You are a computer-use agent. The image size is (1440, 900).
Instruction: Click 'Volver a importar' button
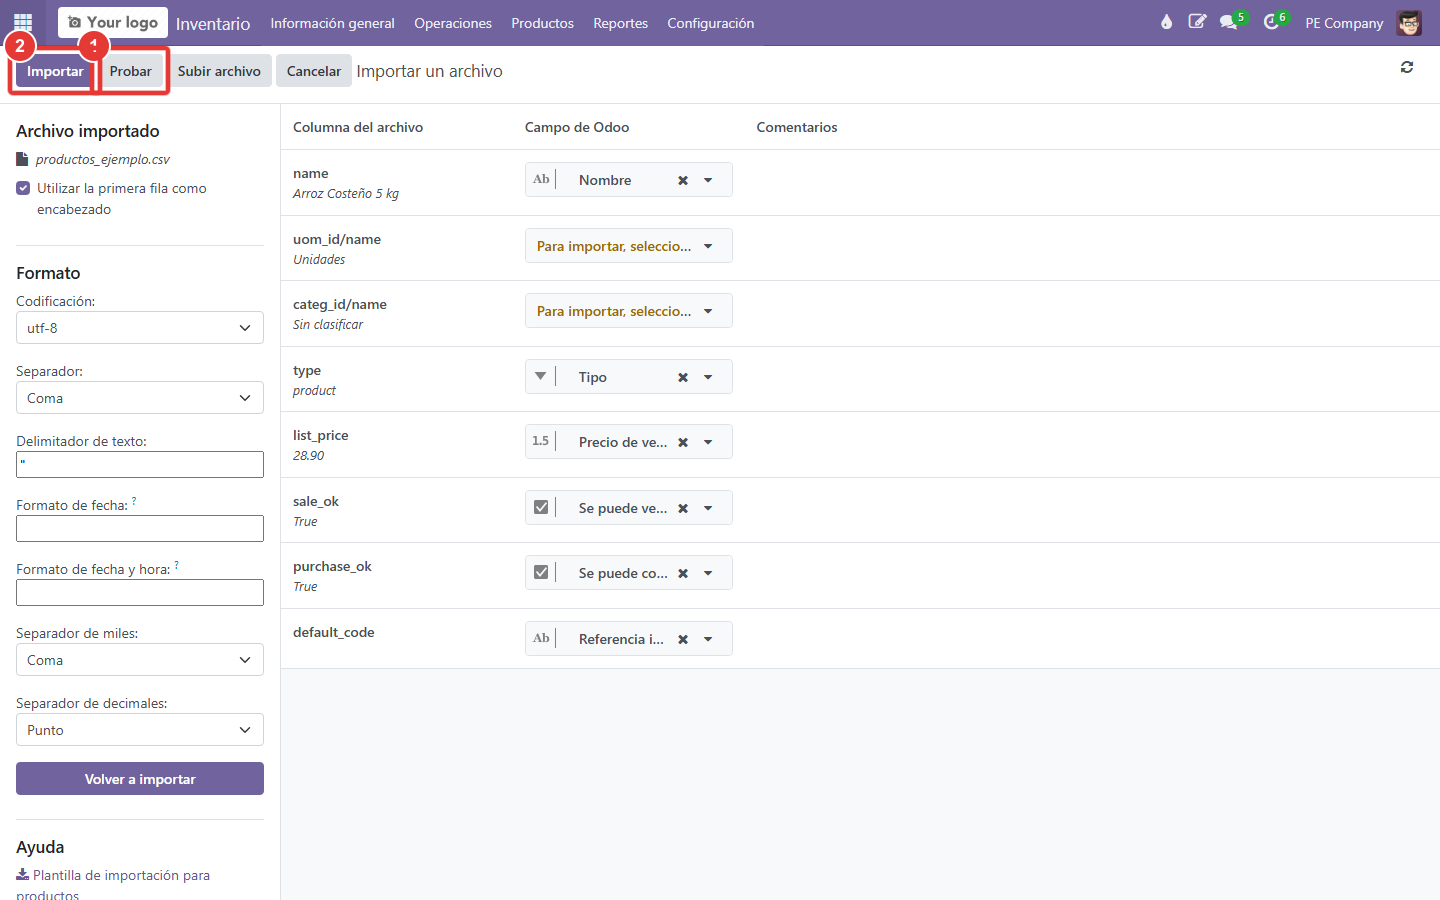pos(140,779)
